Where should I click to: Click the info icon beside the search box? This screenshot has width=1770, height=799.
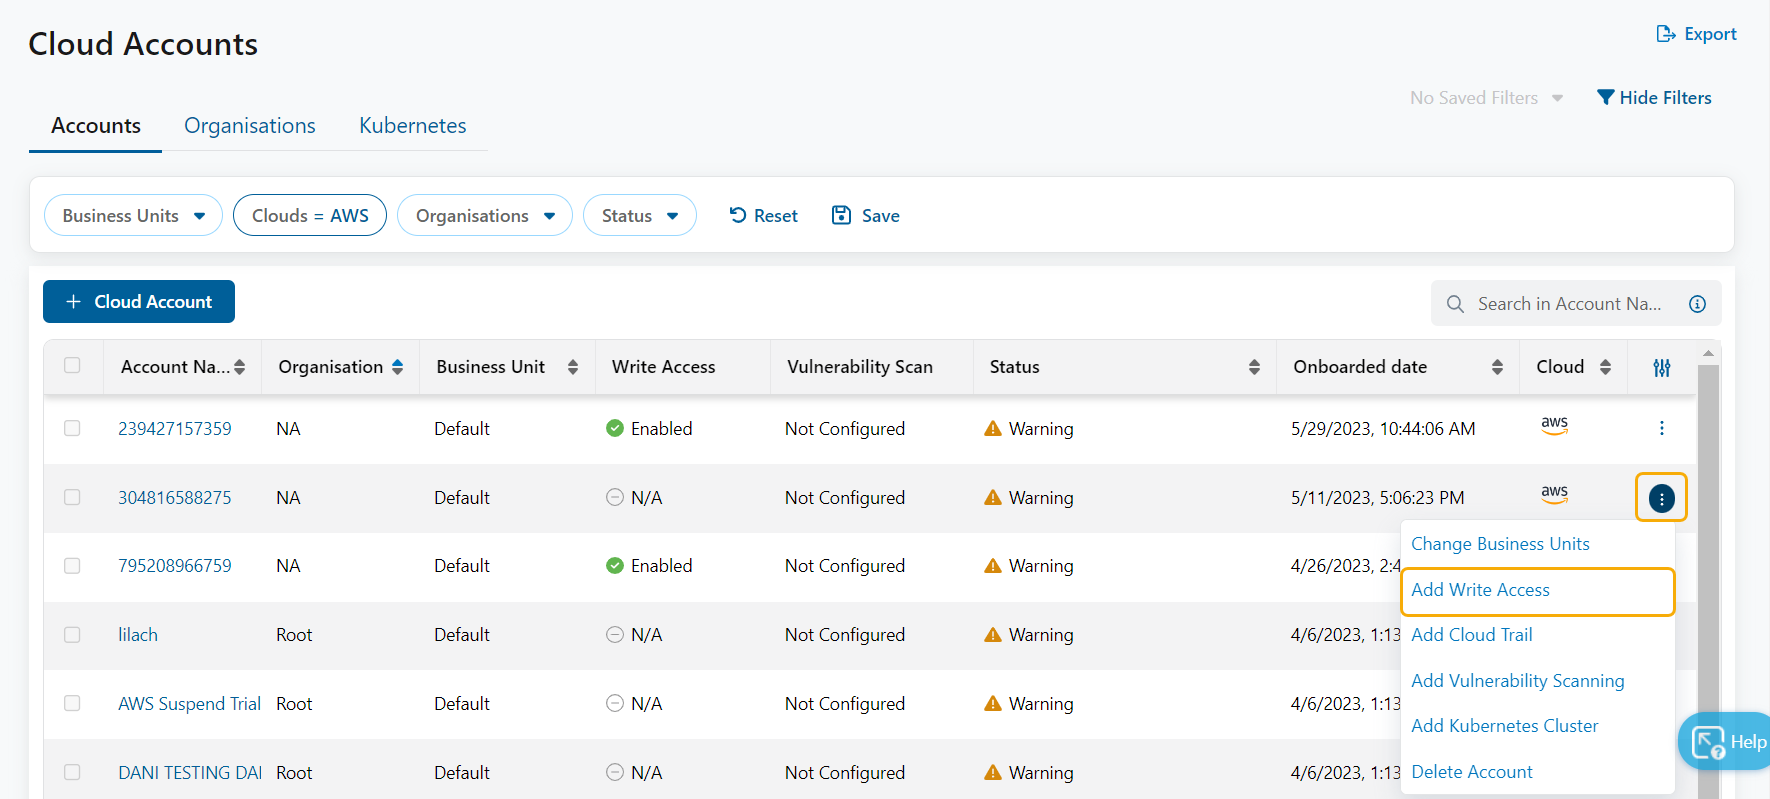pyautogui.click(x=1697, y=304)
